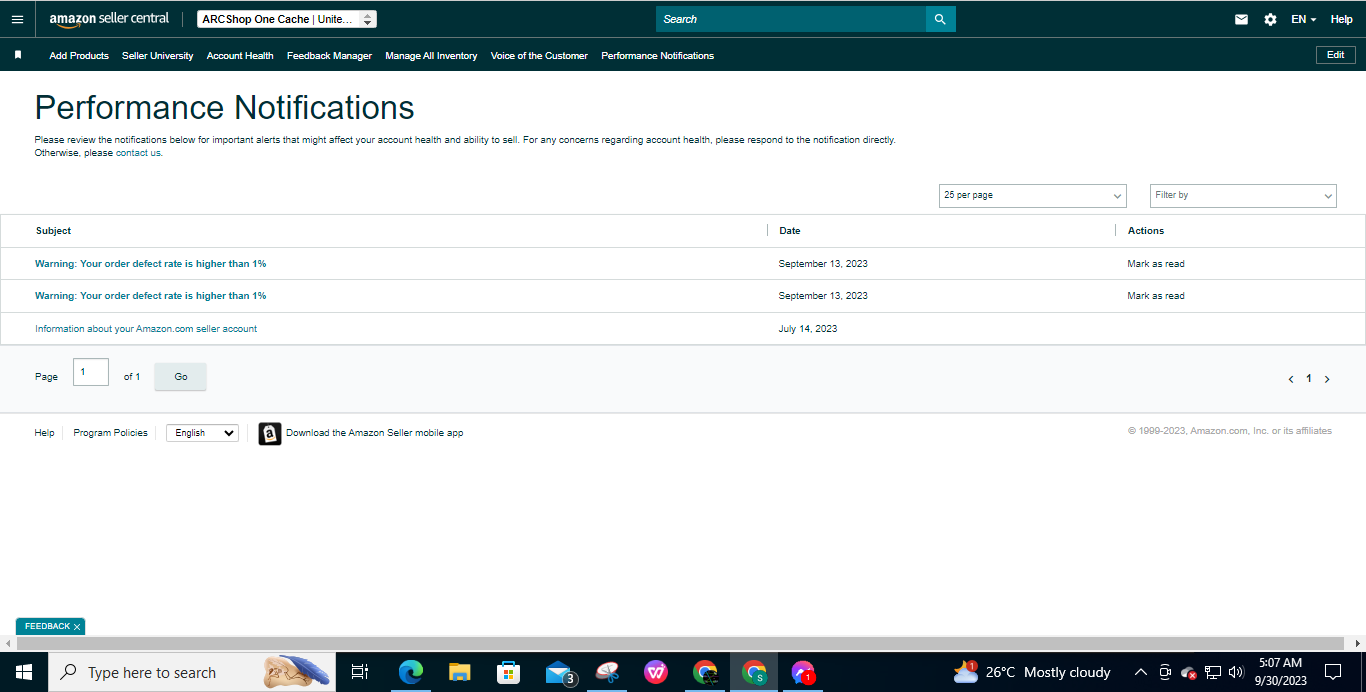Click the network tray icon

(1213, 672)
